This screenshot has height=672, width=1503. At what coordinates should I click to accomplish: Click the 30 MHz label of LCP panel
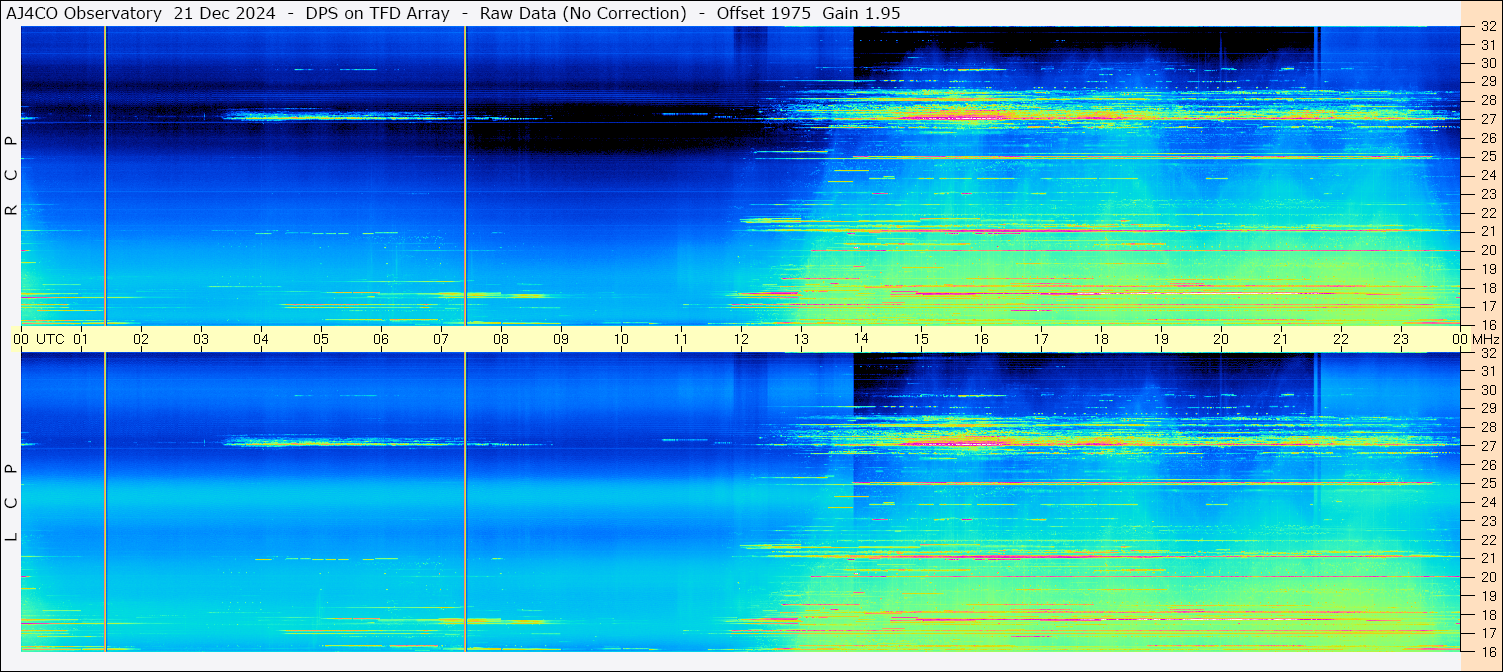[1487, 390]
